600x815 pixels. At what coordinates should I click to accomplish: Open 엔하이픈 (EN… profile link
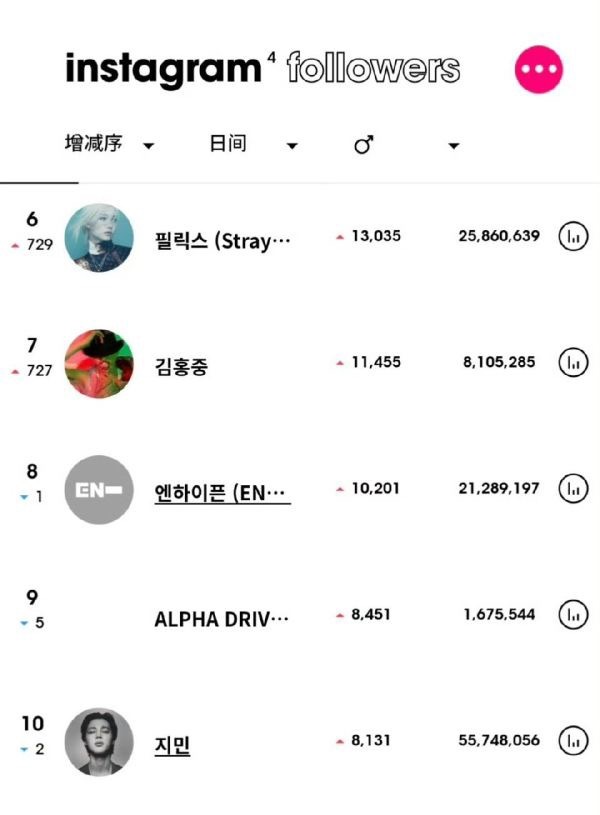coord(222,492)
